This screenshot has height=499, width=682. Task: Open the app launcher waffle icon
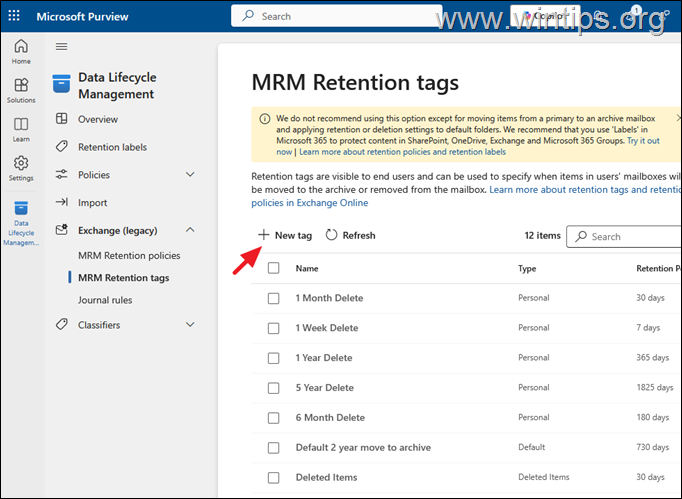coord(14,16)
